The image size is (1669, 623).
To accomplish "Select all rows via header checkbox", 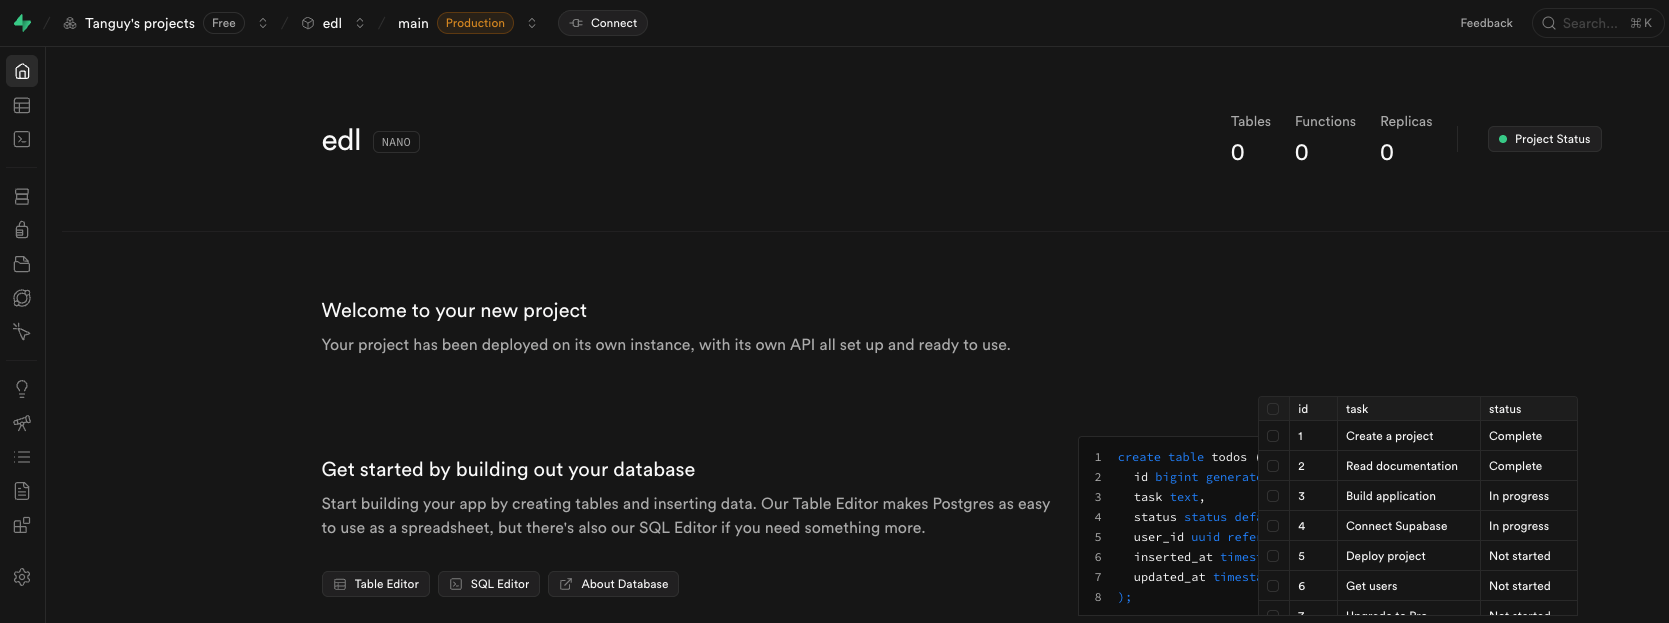I will [x=1273, y=409].
